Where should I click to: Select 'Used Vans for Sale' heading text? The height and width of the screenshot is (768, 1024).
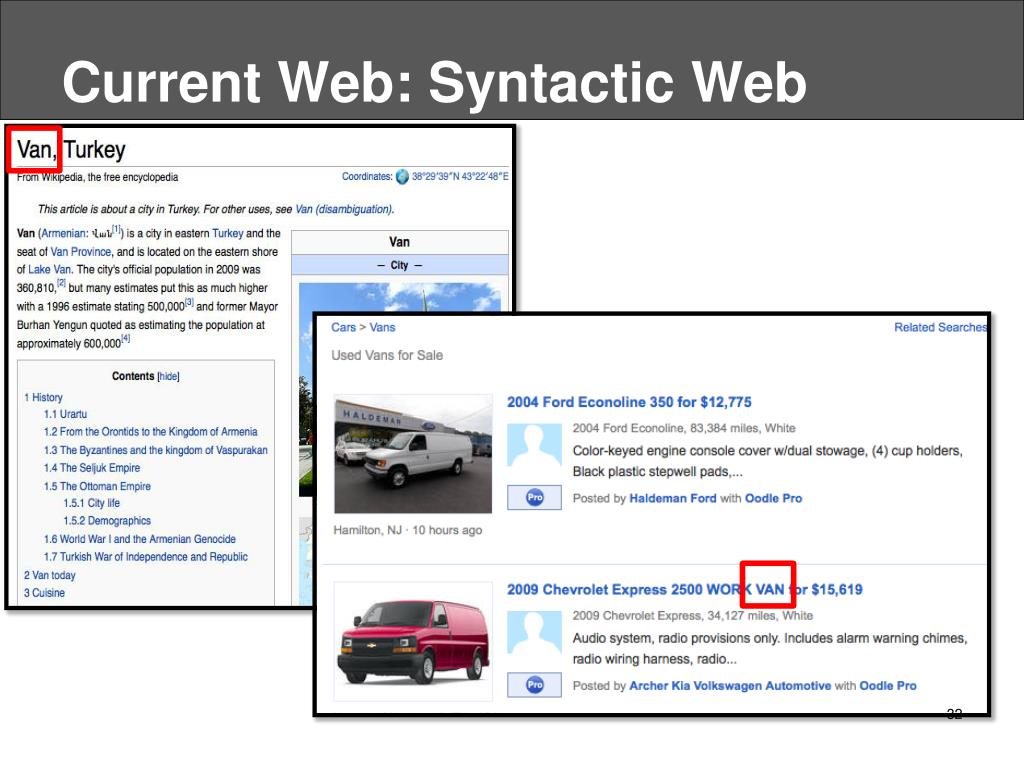(x=387, y=355)
